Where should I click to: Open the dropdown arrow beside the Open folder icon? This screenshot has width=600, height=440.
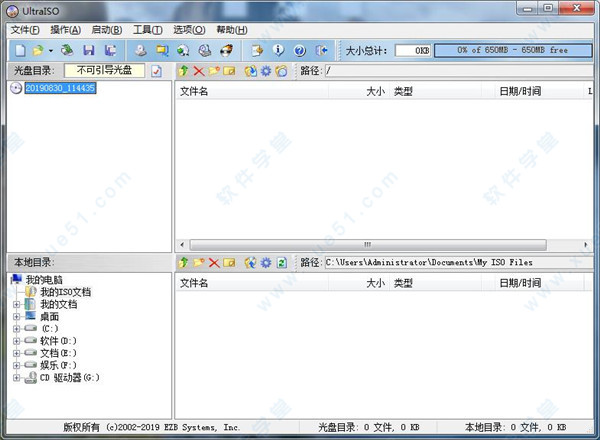point(51,51)
